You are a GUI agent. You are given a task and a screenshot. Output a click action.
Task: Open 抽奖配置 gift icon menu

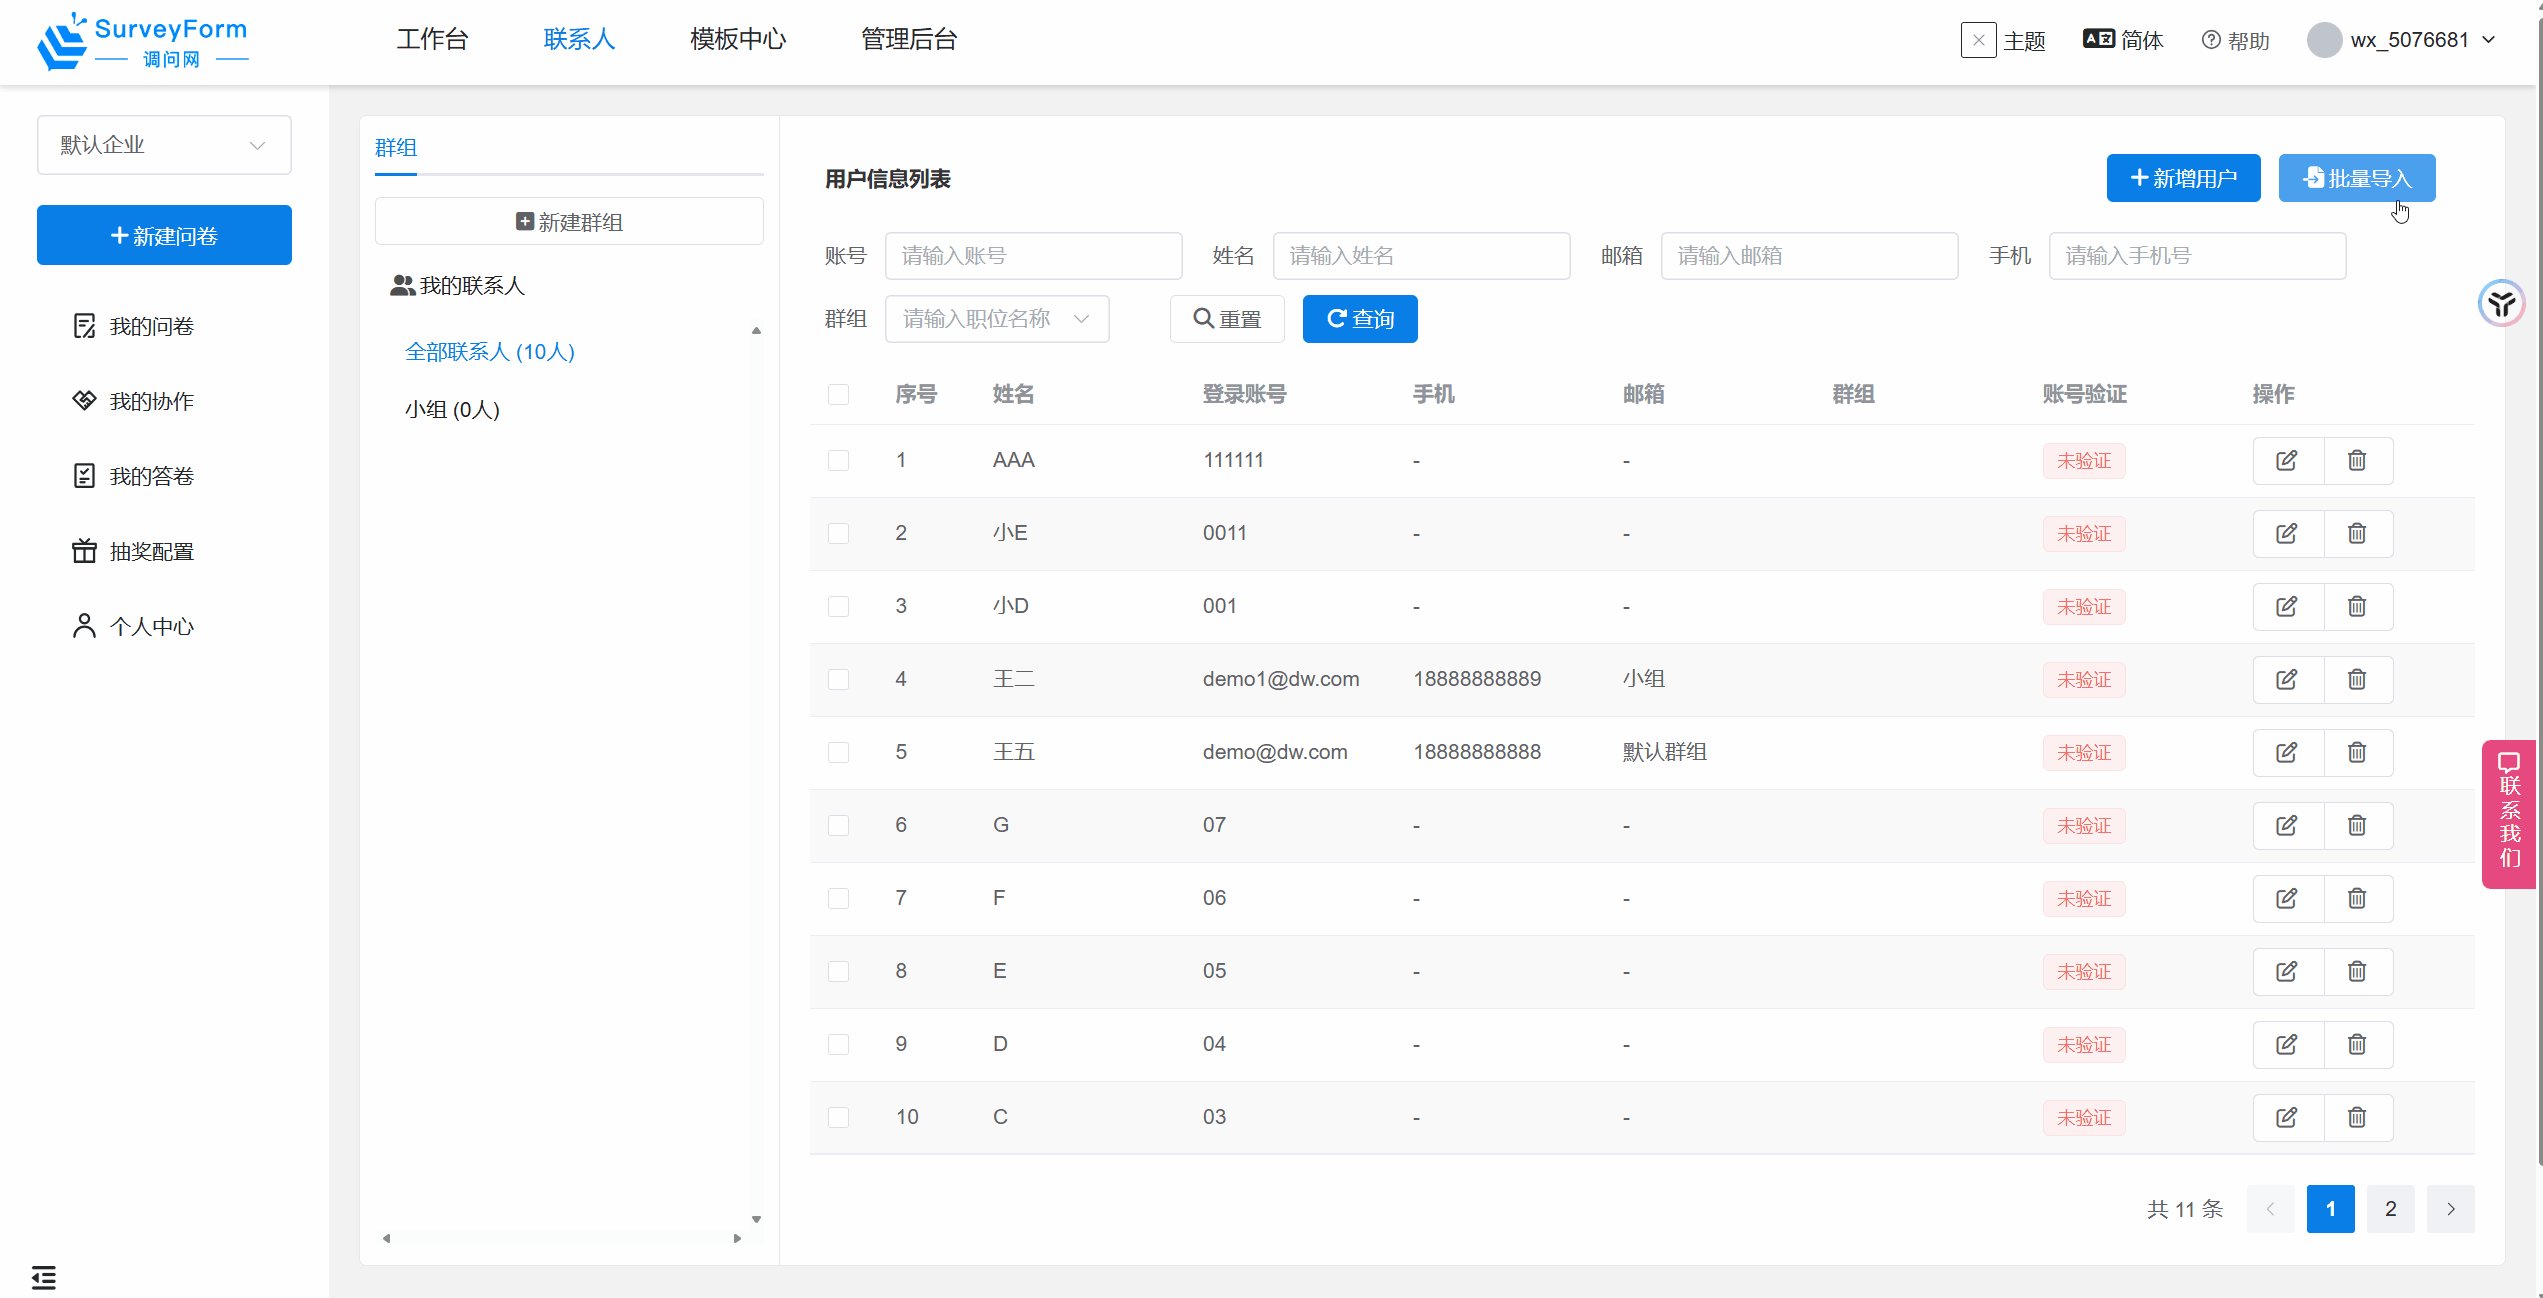pos(85,551)
